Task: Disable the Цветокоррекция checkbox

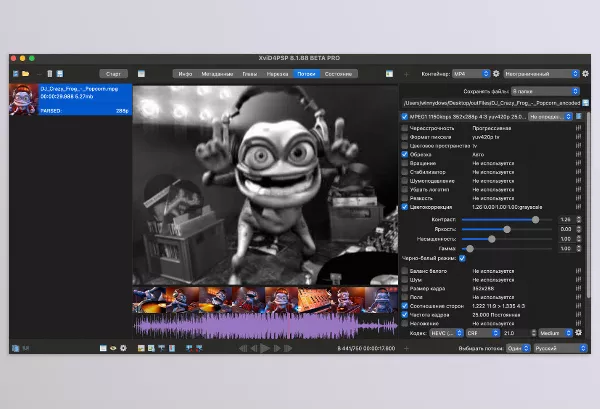Action: click(x=405, y=206)
